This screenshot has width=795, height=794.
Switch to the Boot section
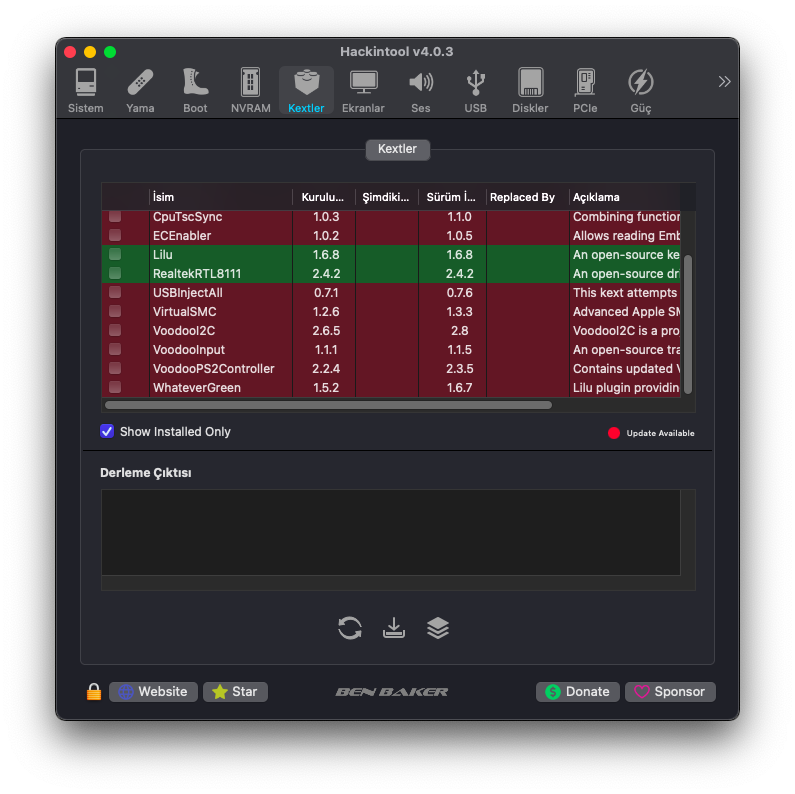(x=195, y=90)
